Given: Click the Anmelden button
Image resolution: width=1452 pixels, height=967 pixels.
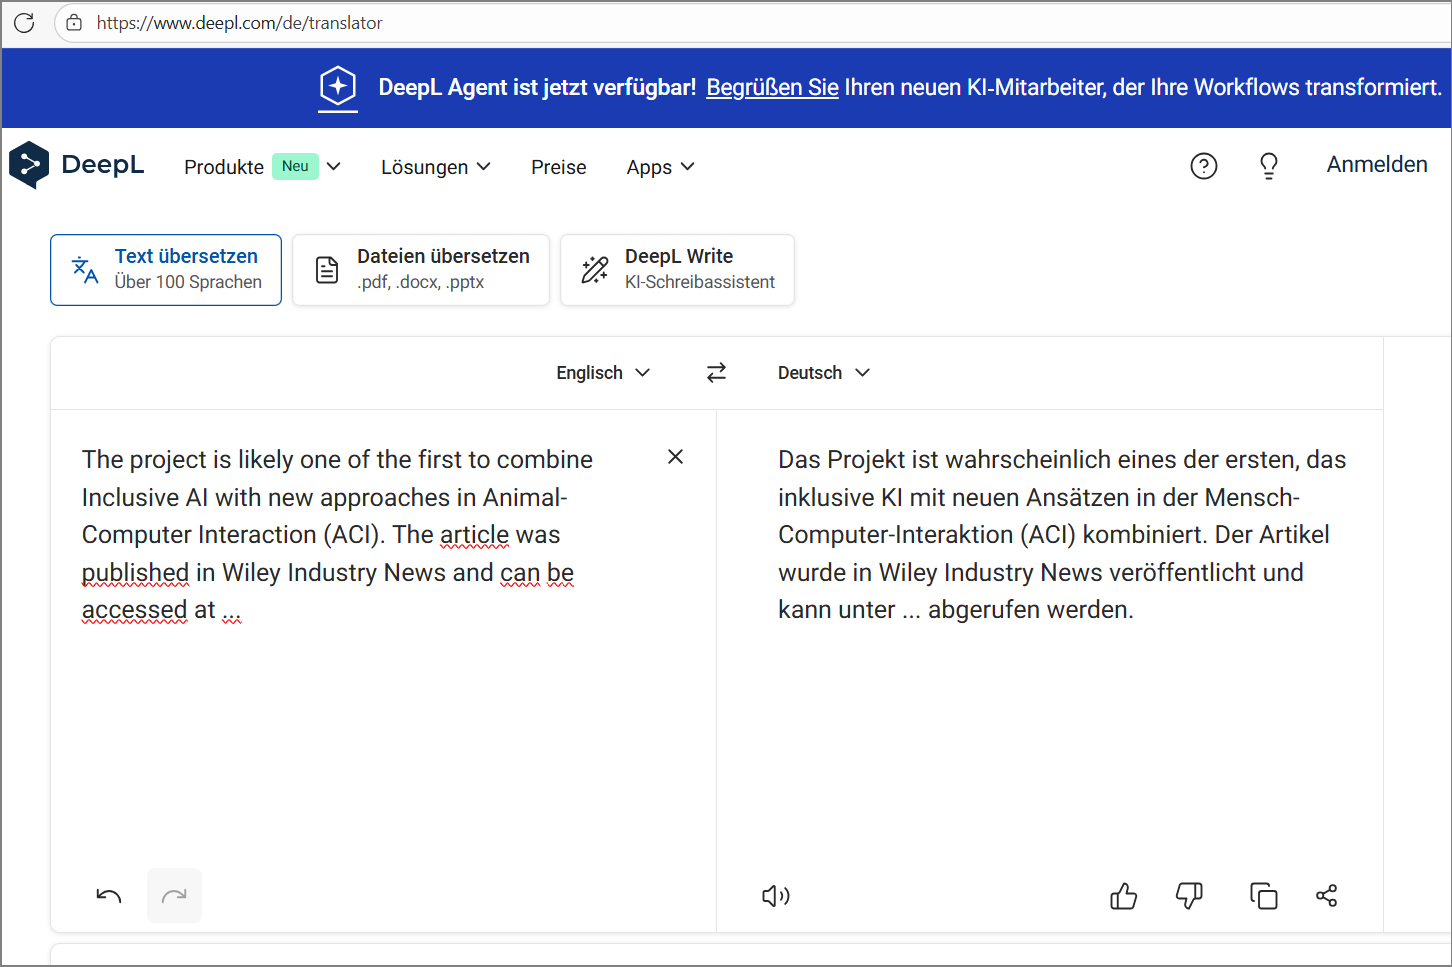Looking at the screenshot, I should pos(1376,165).
